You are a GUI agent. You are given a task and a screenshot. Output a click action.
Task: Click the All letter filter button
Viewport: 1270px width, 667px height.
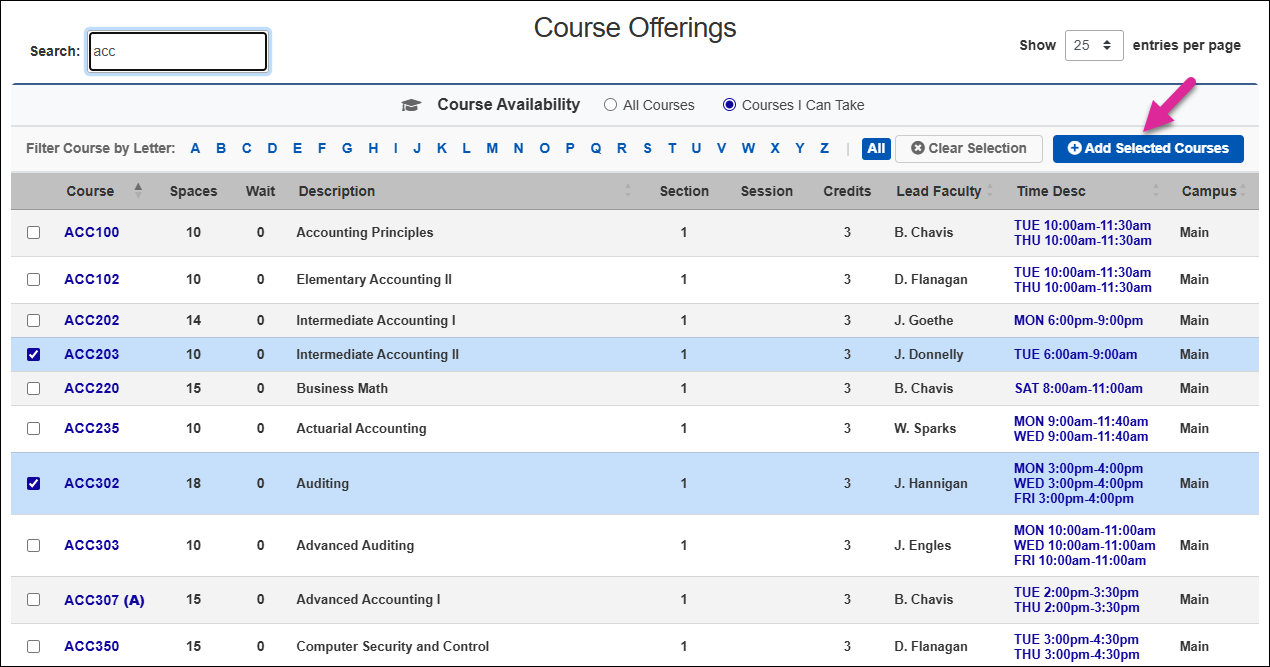point(876,149)
